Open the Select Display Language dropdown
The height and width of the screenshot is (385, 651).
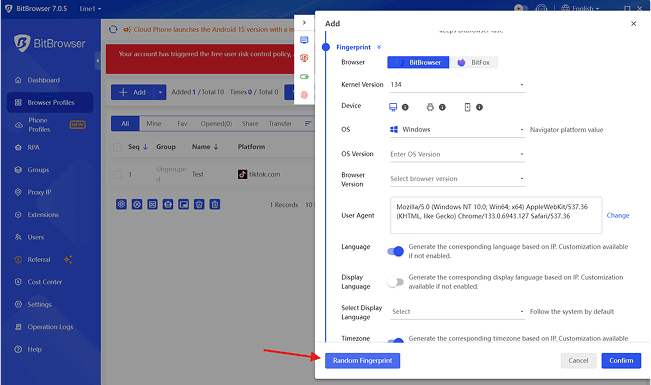point(457,311)
